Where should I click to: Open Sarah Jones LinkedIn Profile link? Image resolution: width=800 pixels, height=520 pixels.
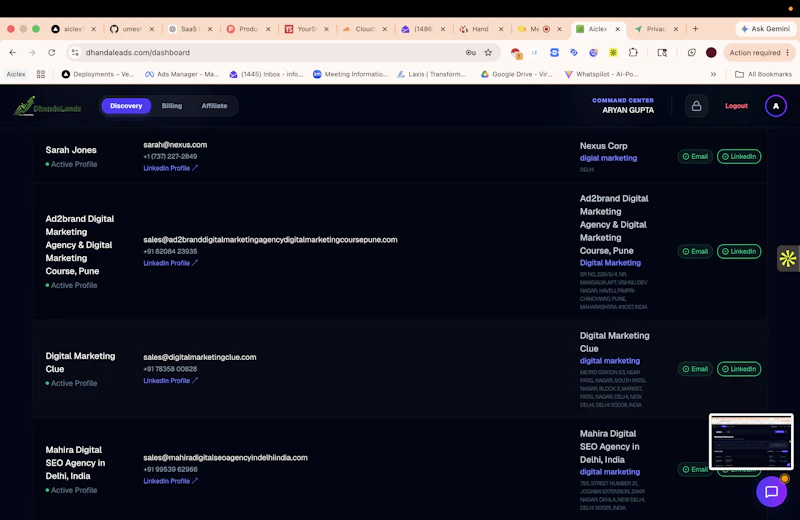click(x=170, y=168)
